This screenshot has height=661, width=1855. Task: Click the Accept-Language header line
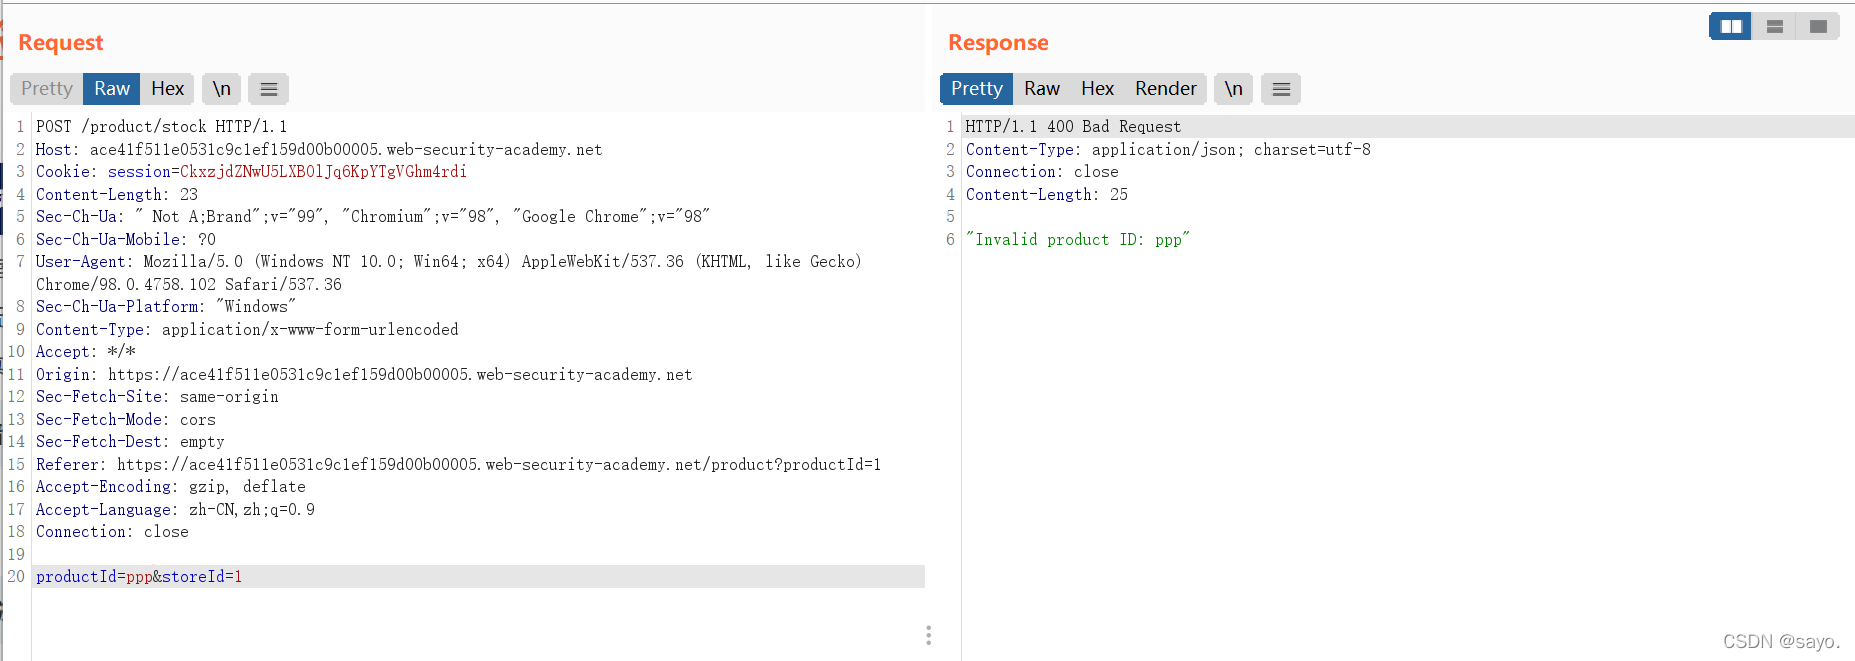pyautogui.click(x=175, y=510)
